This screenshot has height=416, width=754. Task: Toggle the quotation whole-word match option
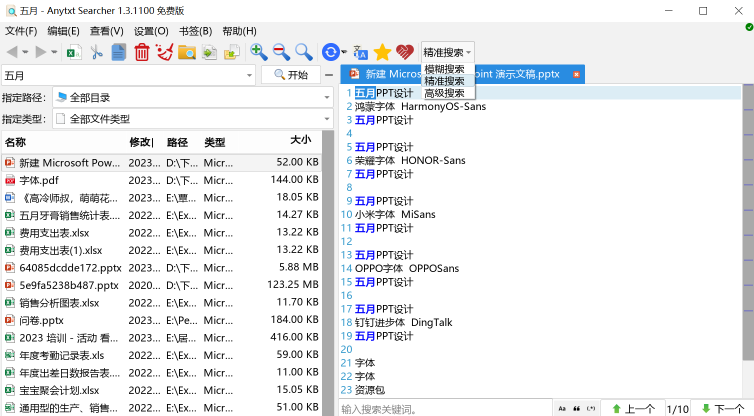click(x=576, y=409)
